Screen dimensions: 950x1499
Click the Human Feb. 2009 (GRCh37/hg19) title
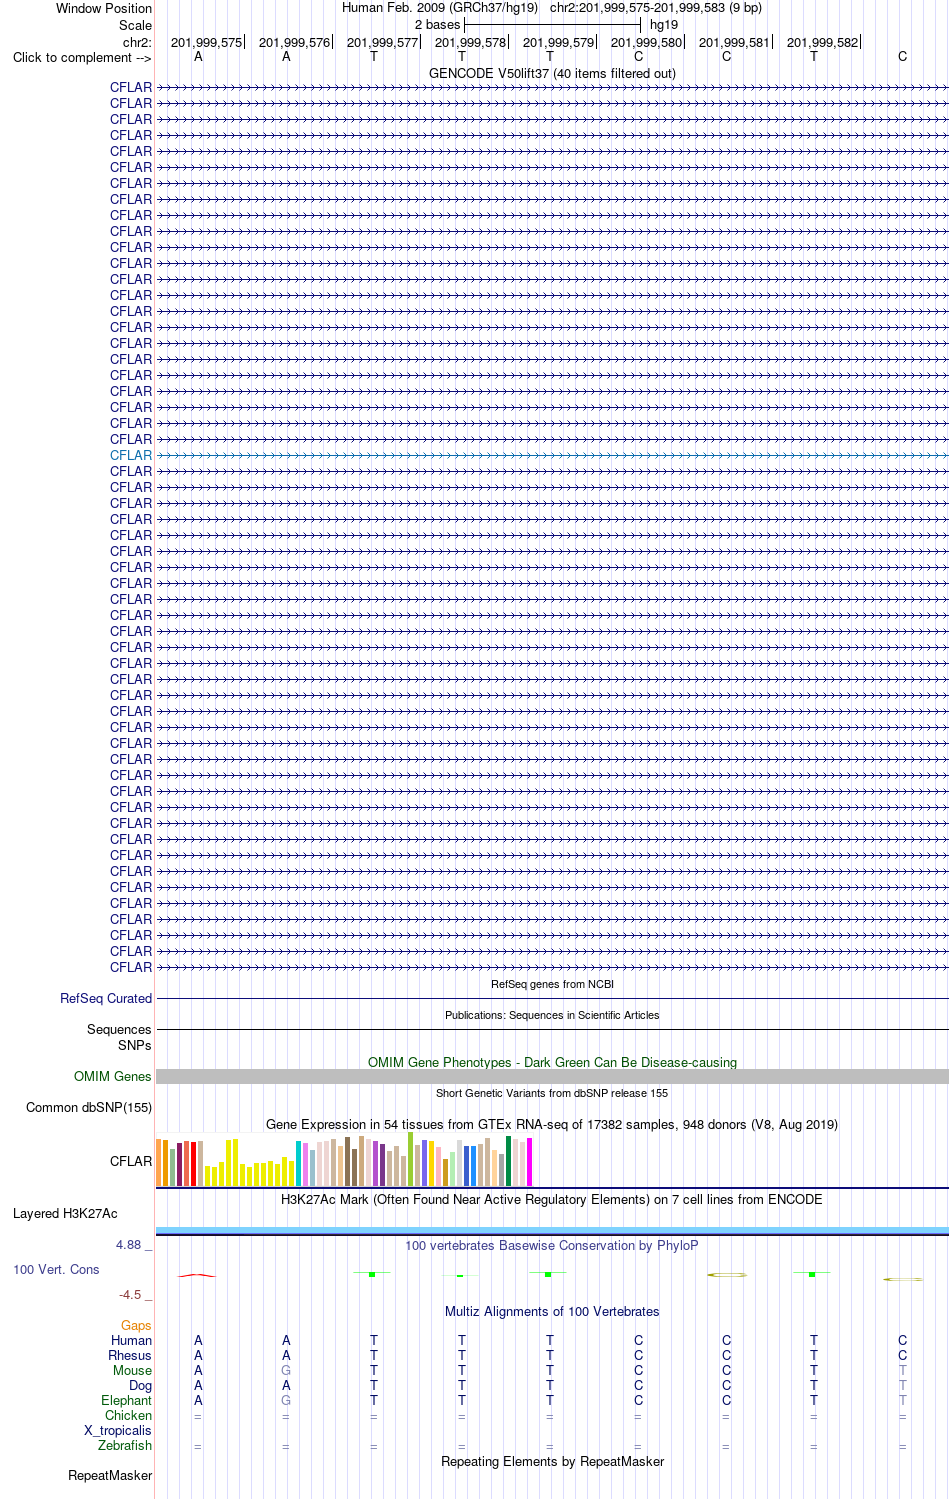click(440, 8)
